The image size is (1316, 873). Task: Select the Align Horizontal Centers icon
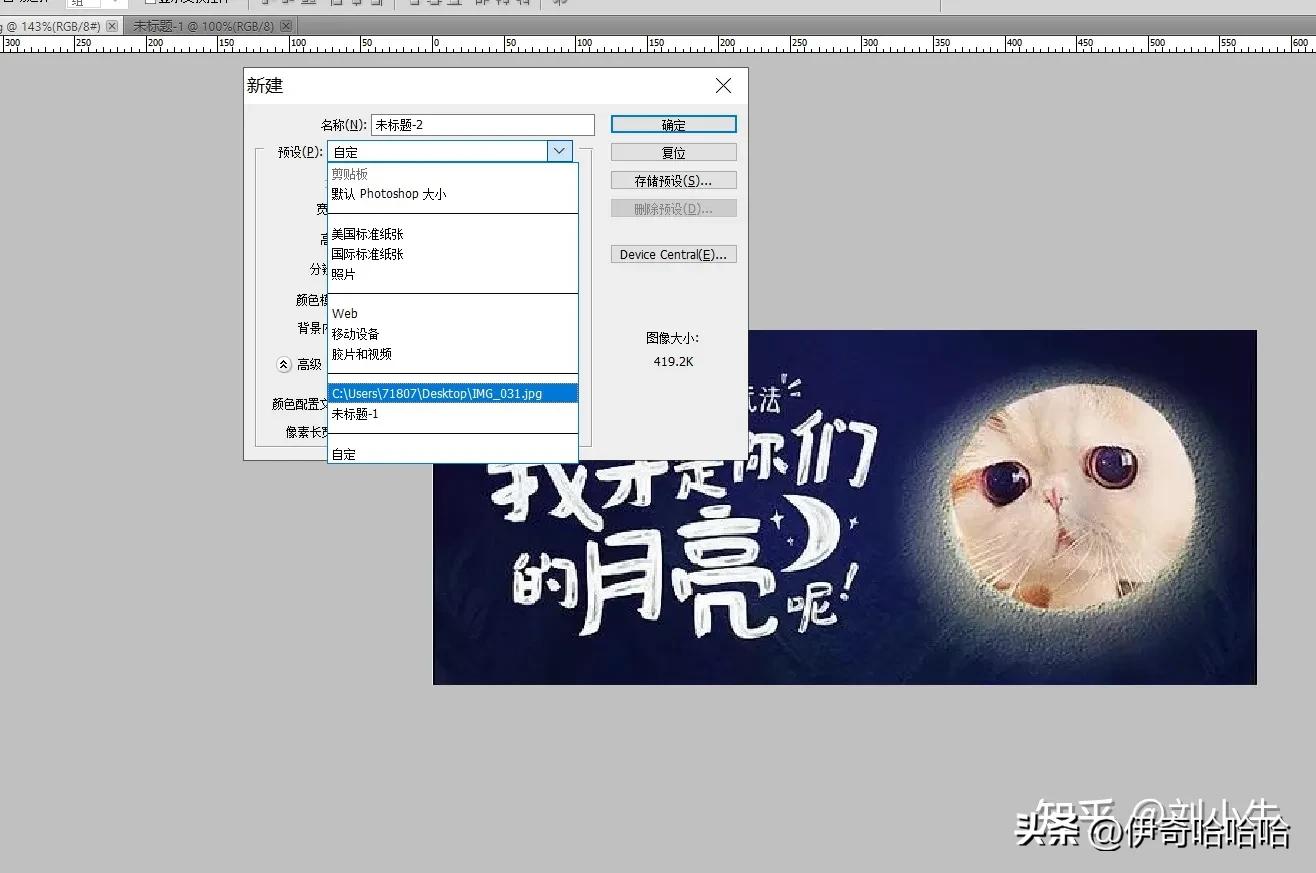355,3
